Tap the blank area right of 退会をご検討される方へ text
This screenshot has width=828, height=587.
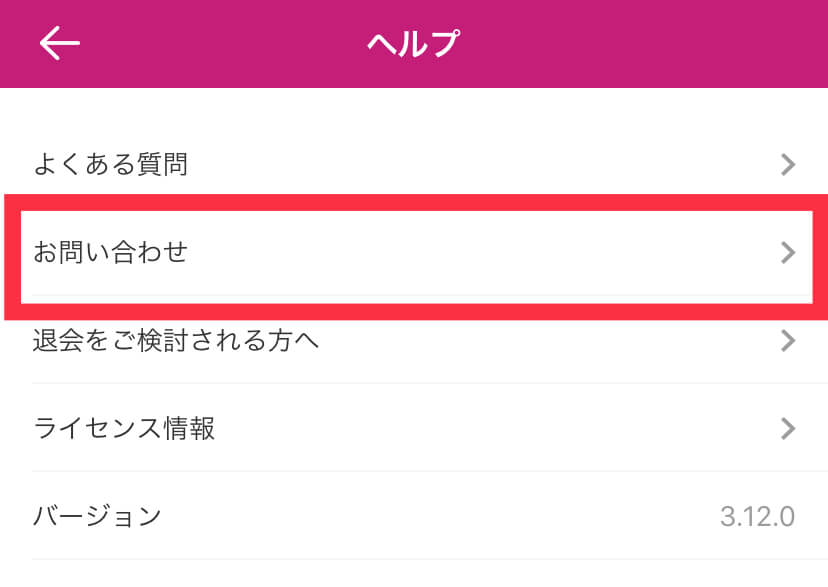550,341
